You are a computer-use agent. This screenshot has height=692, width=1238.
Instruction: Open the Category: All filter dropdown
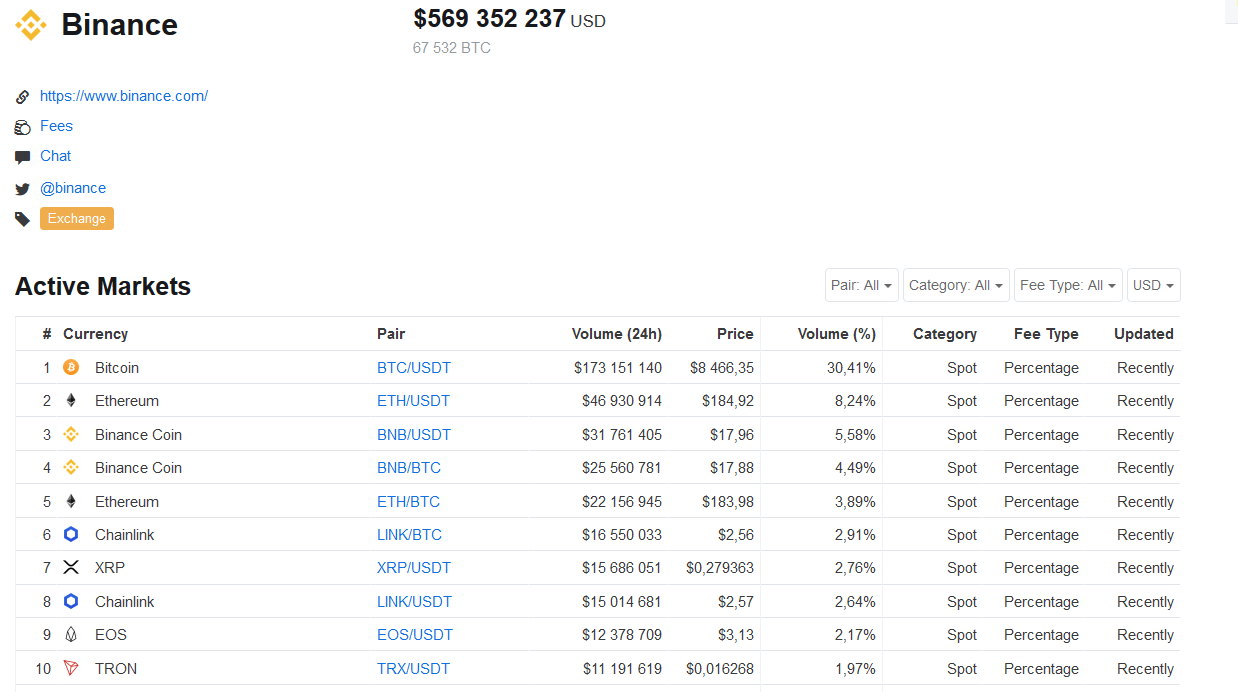[x=956, y=285]
